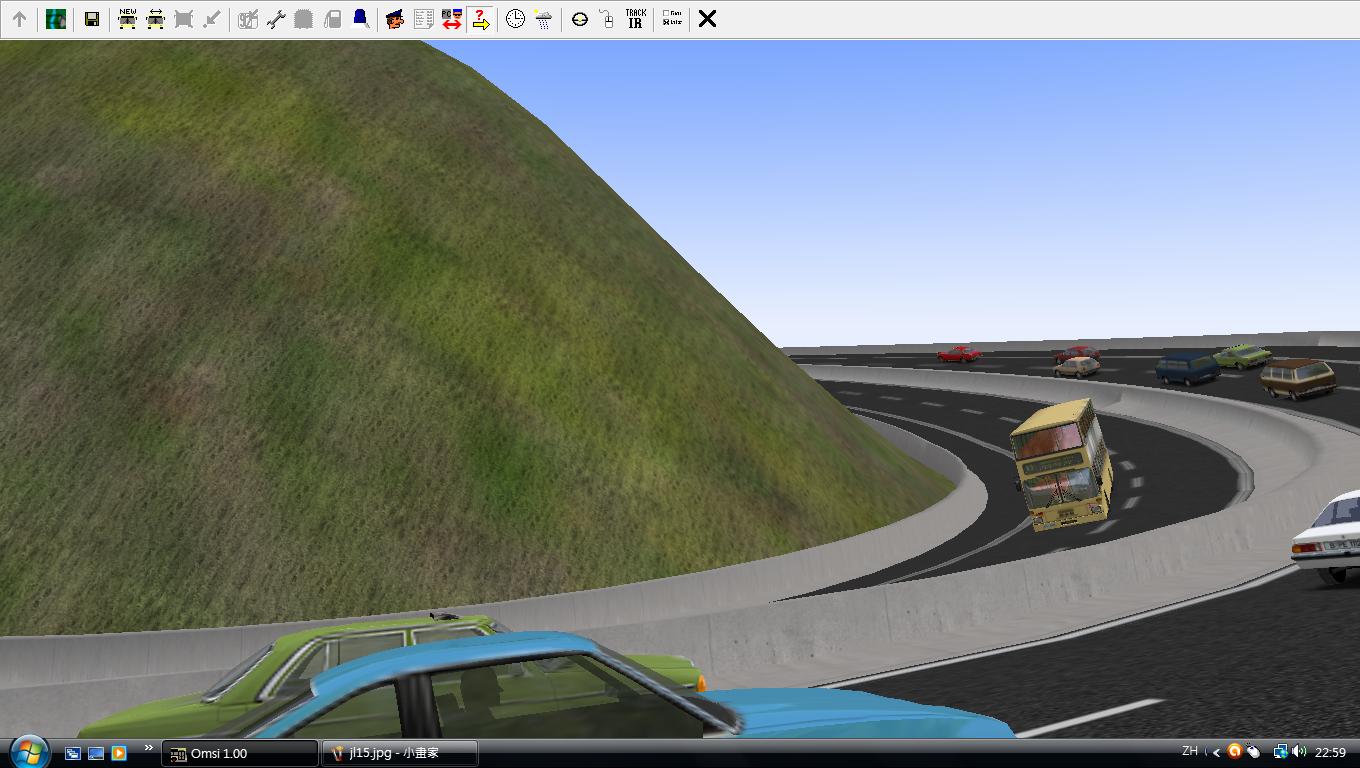Open the weather rain cloud icon
1360x768 pixels.
(x=543, y=19)
